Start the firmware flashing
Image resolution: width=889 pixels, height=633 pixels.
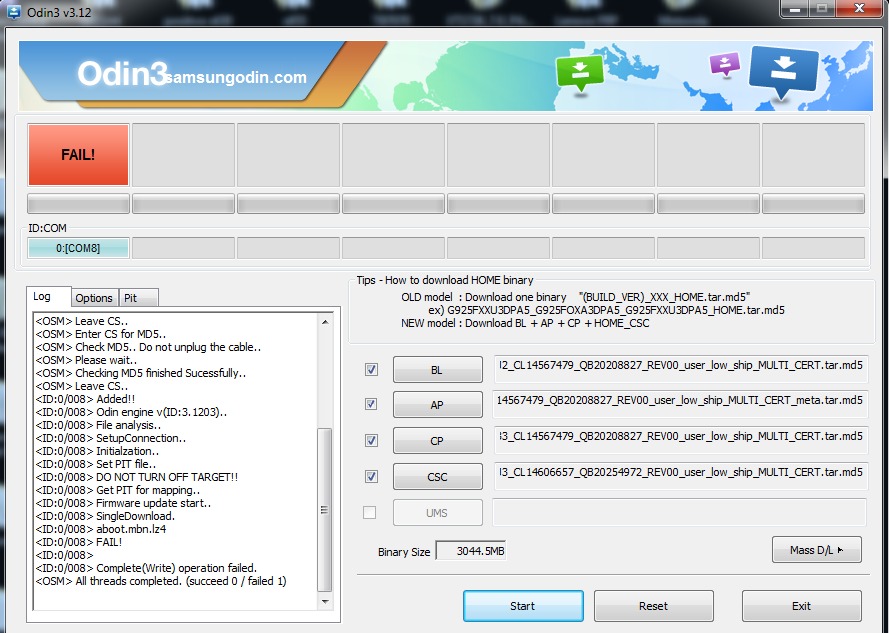523,606
